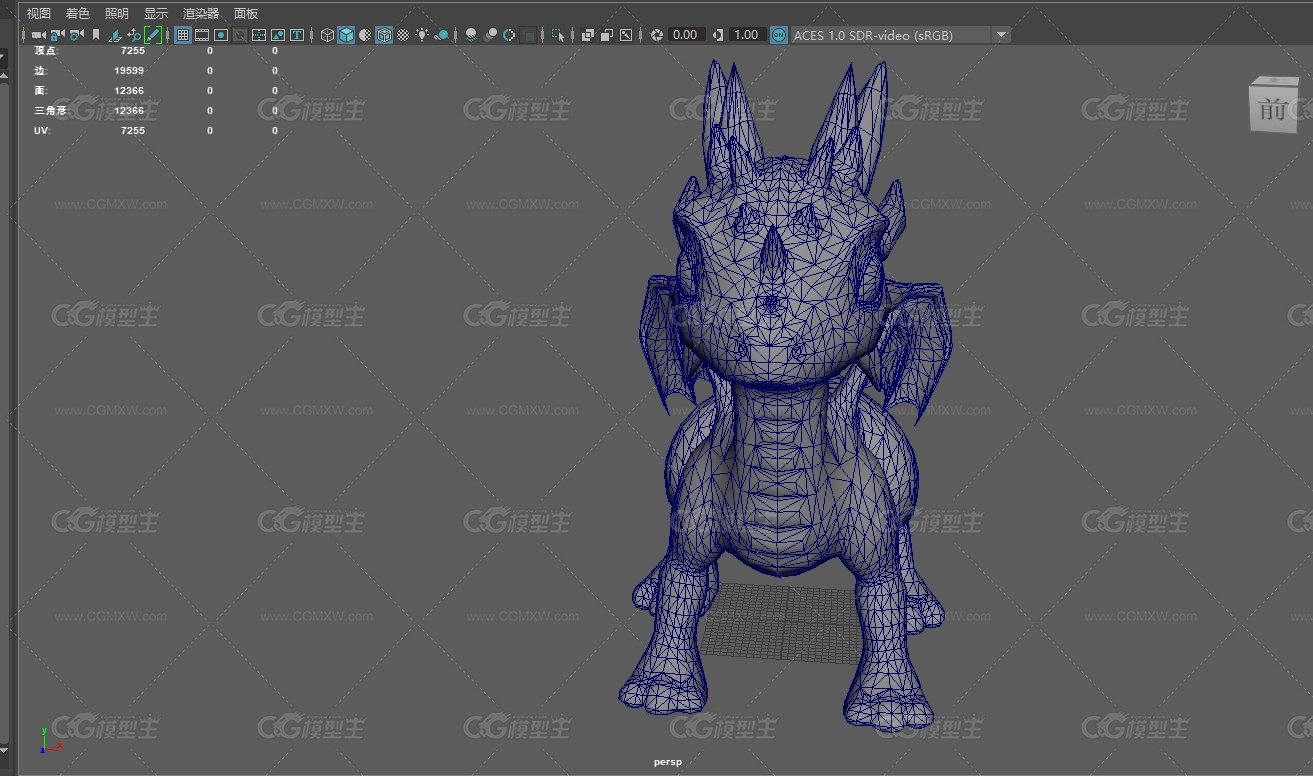Toggle Wireframe on Shaded mode
This screenshot has width=1313, height=776.
(x=384, y=35)
